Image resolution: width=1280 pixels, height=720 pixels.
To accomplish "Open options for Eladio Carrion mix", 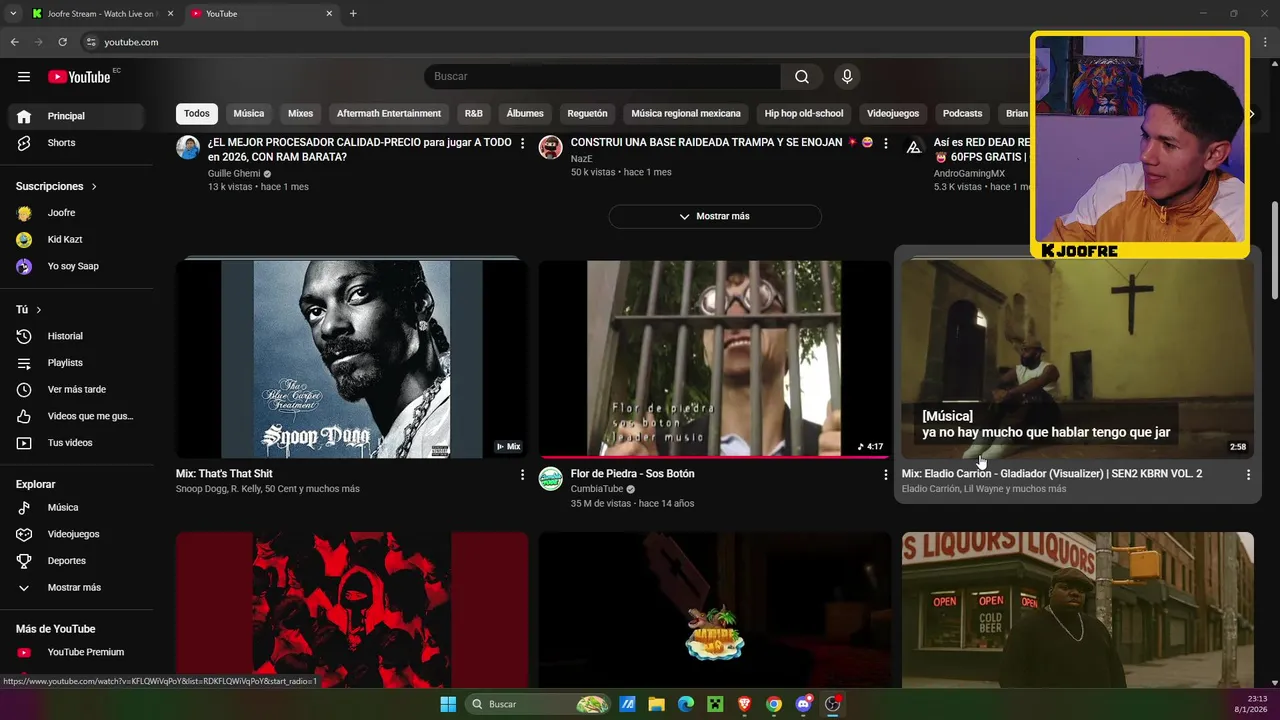I will (x=1248, y=475).
